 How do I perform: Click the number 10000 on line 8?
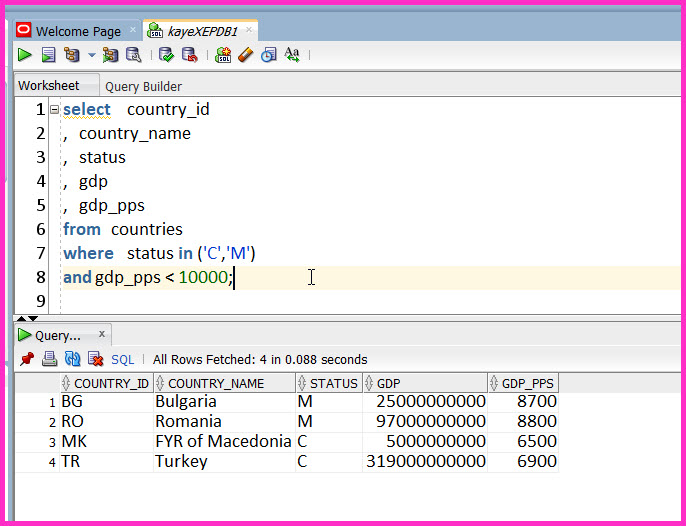pos(203,277)
